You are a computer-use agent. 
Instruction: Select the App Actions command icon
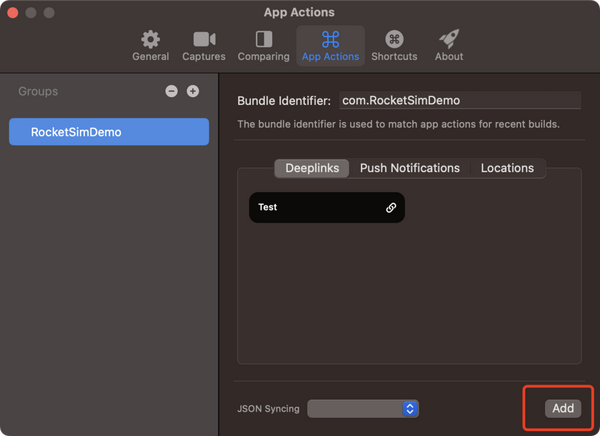(x=330, y=40)
